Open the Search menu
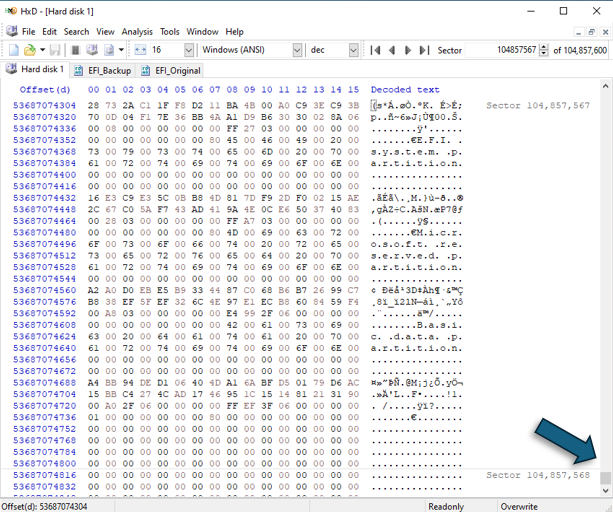Screen dimensions: 613x512 76,32
